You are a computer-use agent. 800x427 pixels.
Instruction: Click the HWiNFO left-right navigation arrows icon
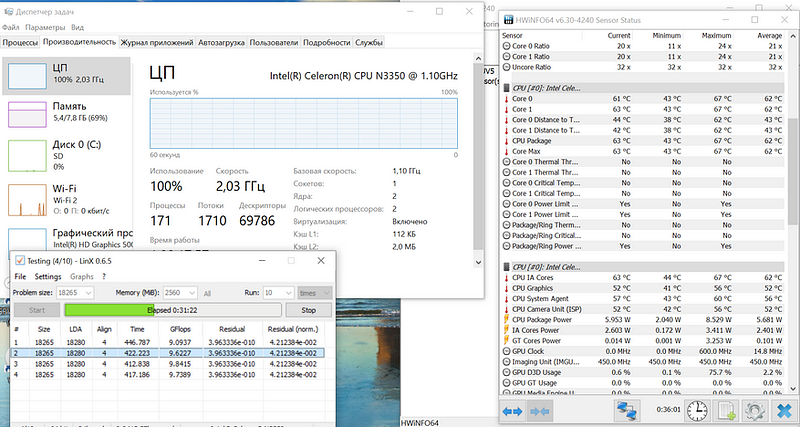pyautogui.click(x=514, y=409)
